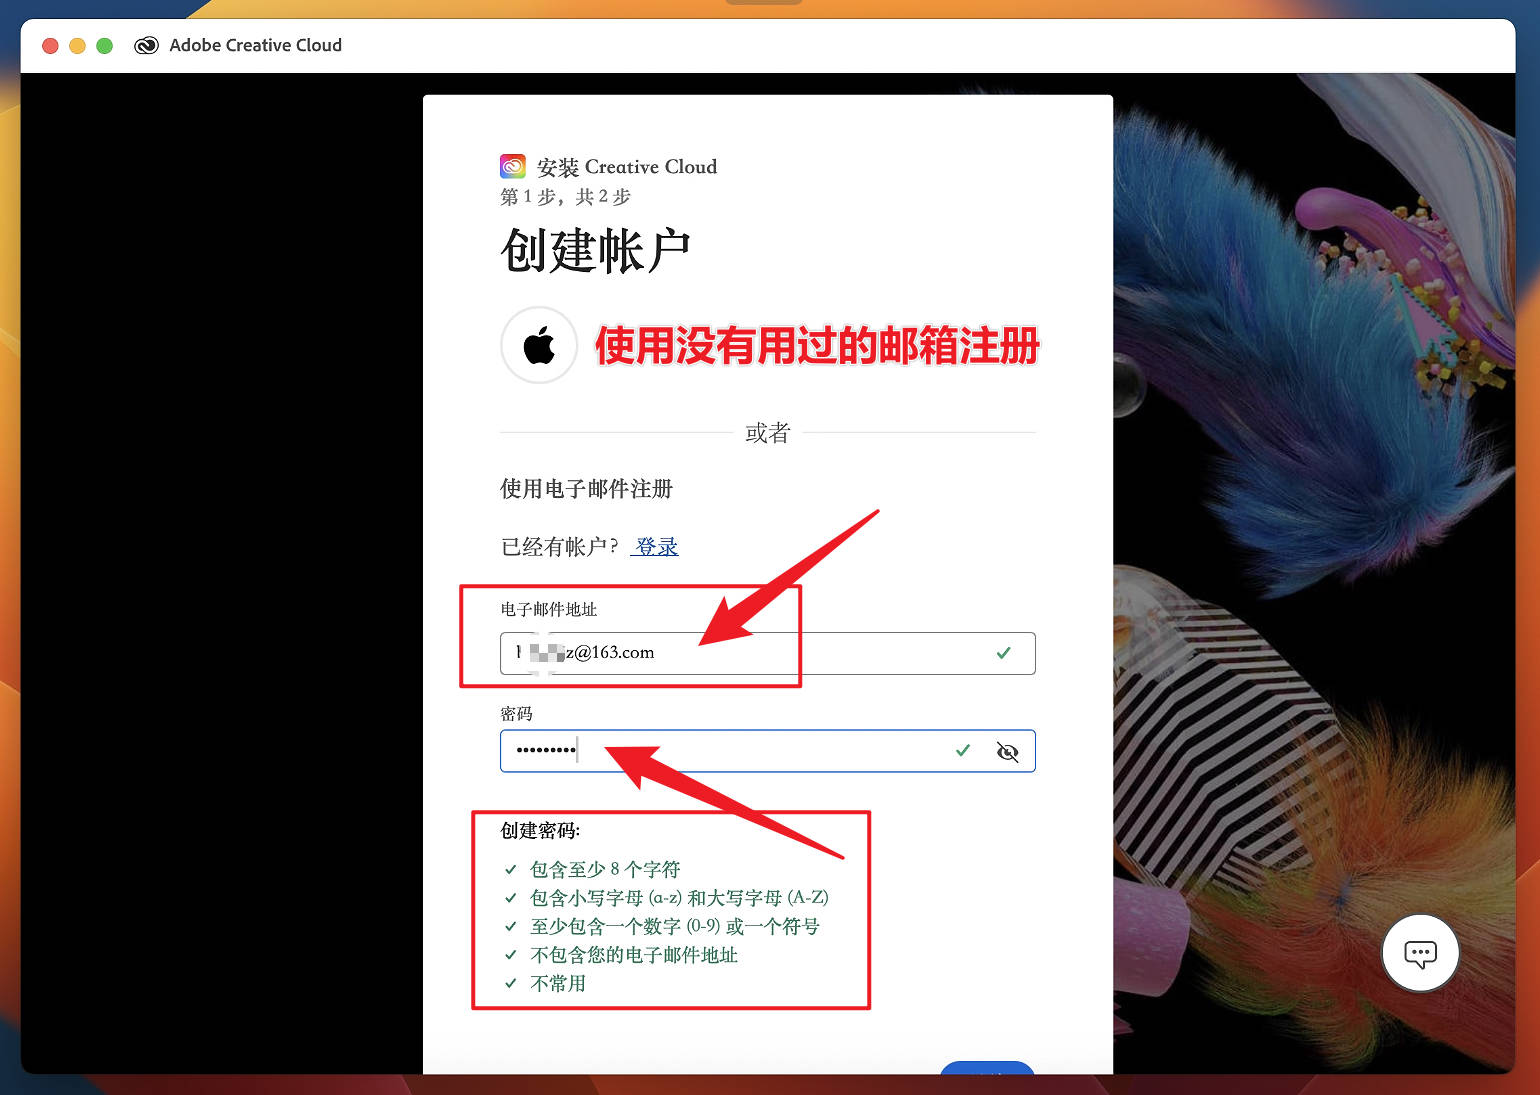This screenshot has width=1540, height=1095.
Task: Open the chat support bubble icon
Action: (x=1420, y=953)
